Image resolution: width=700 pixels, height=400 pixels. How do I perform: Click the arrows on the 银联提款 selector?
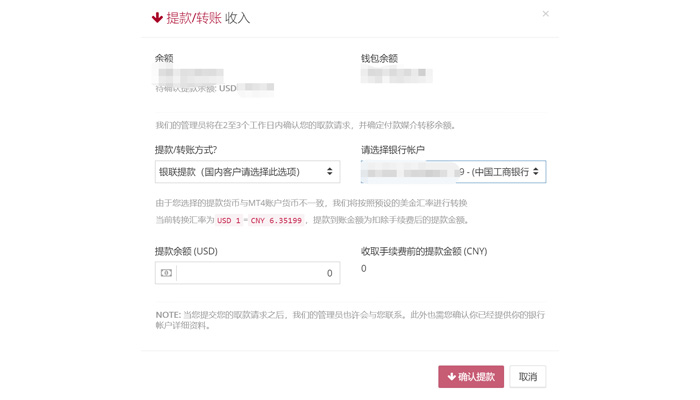(x=329, y=171)
